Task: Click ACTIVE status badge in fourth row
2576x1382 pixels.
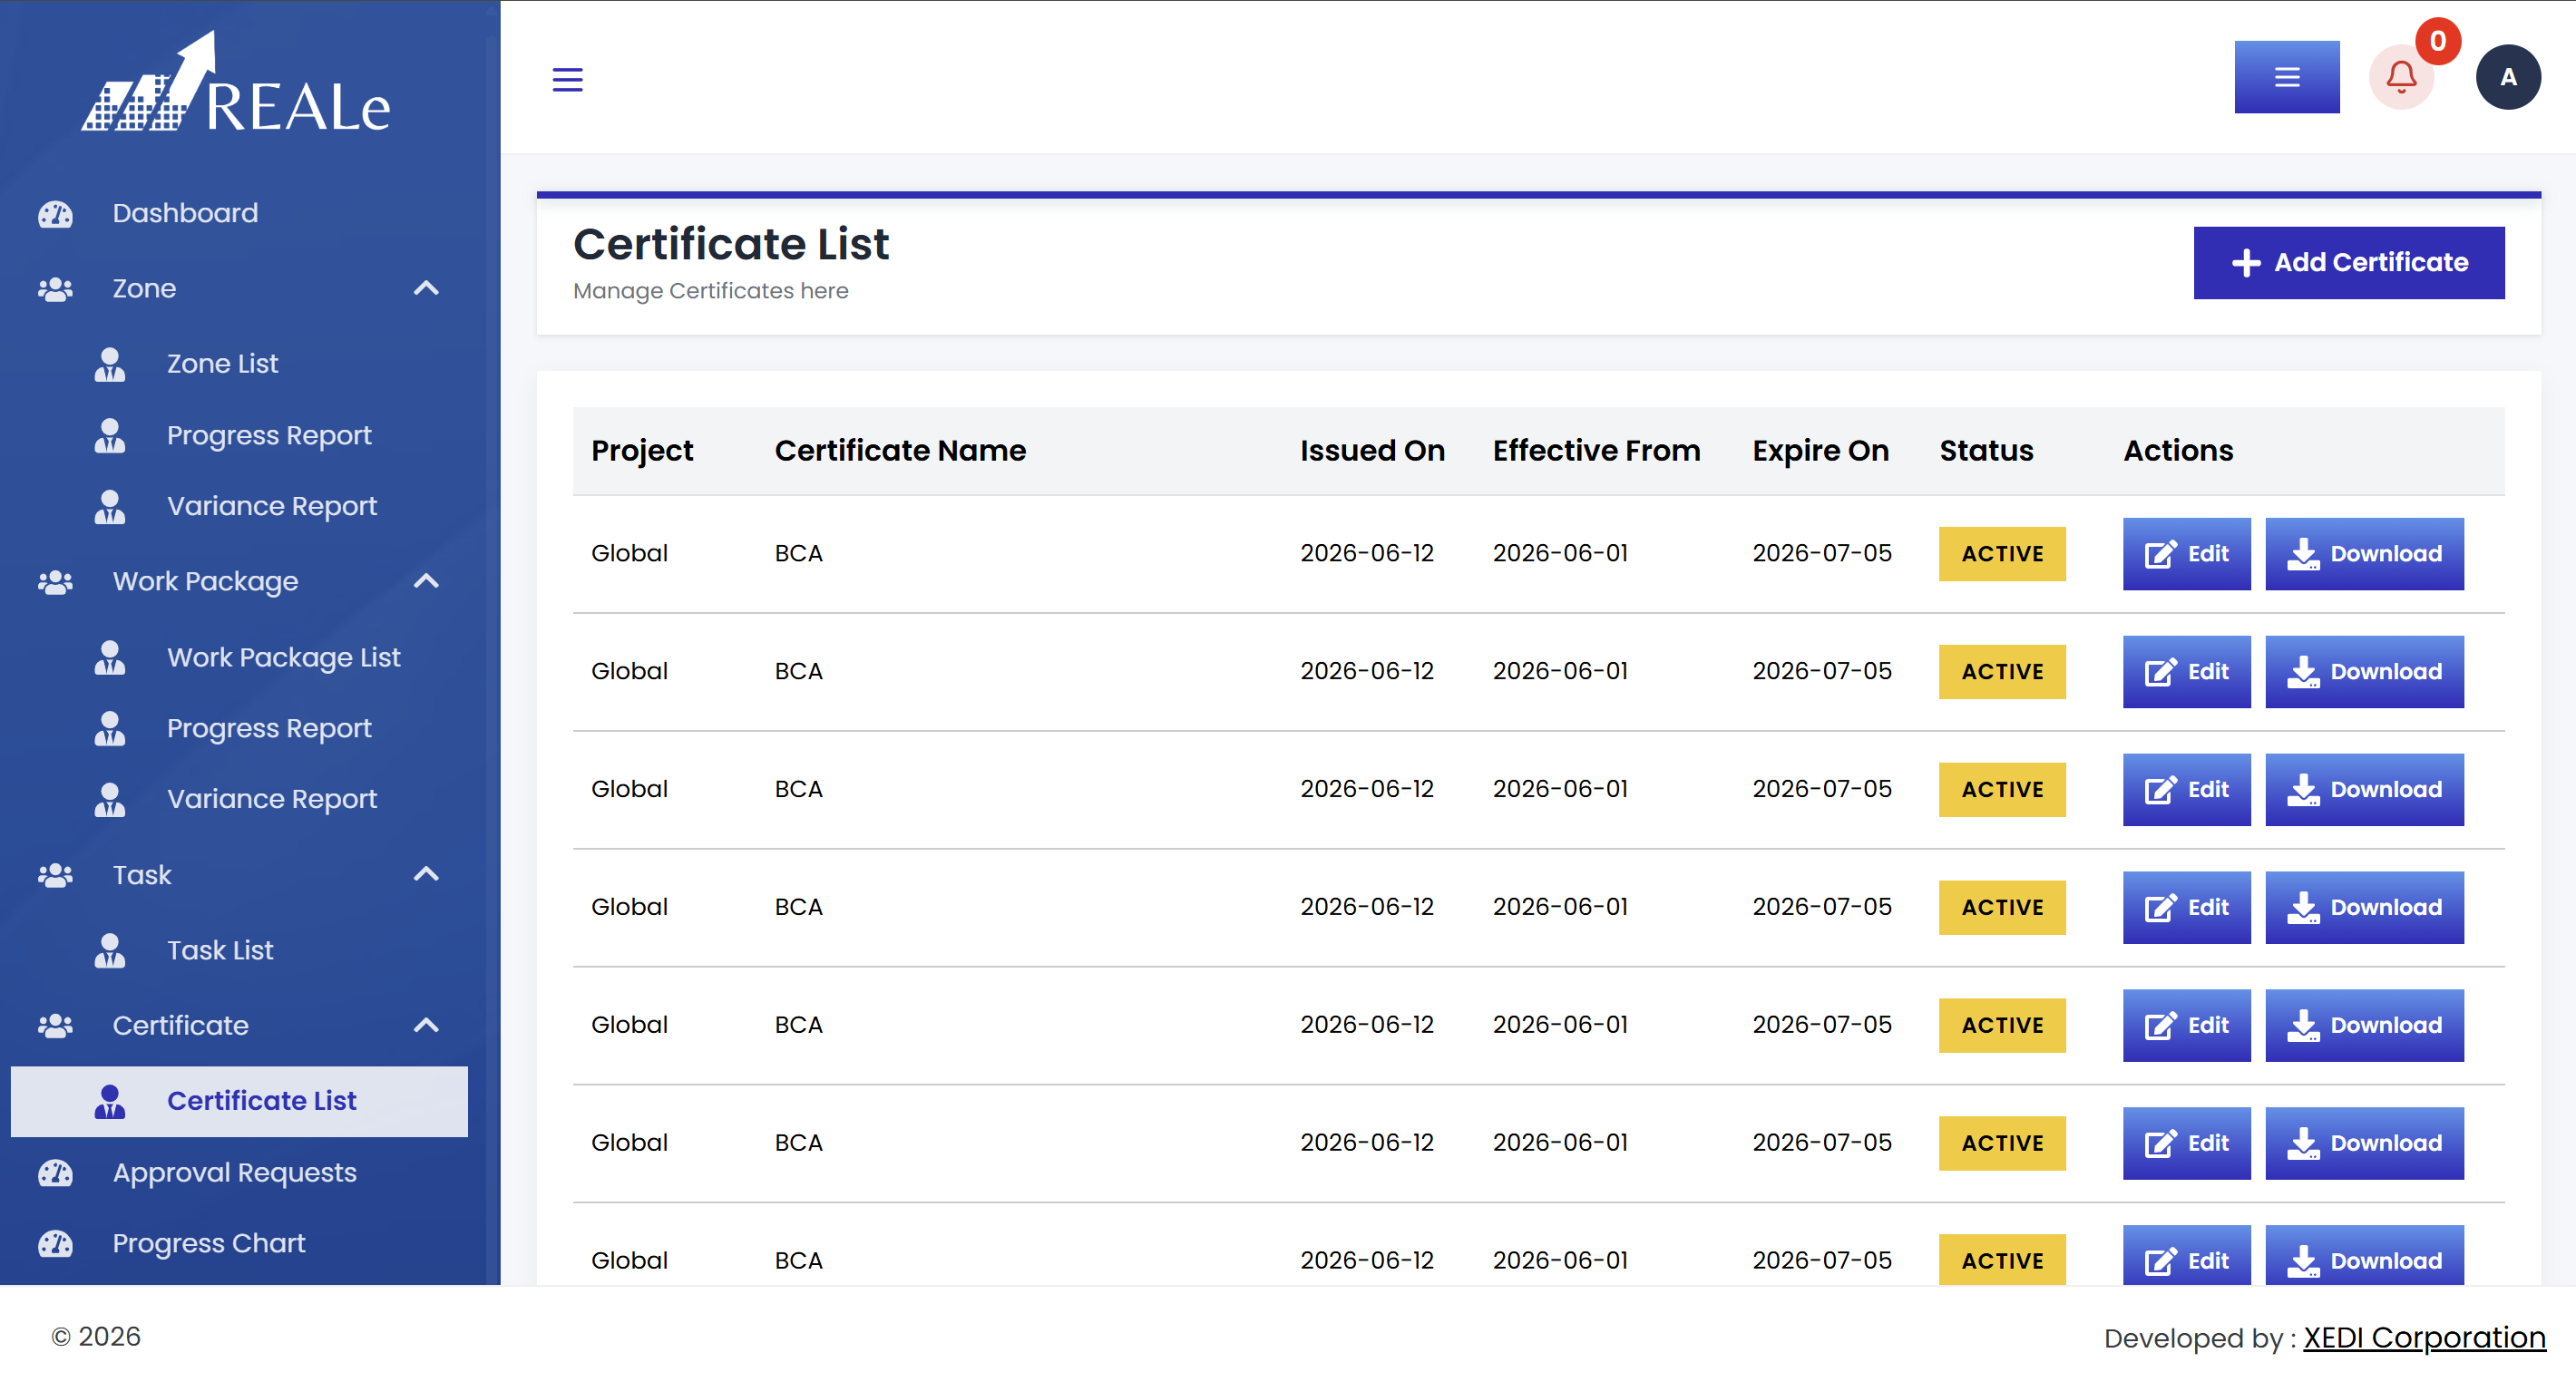Action: pyautogui.click(x=2001, y=908)
